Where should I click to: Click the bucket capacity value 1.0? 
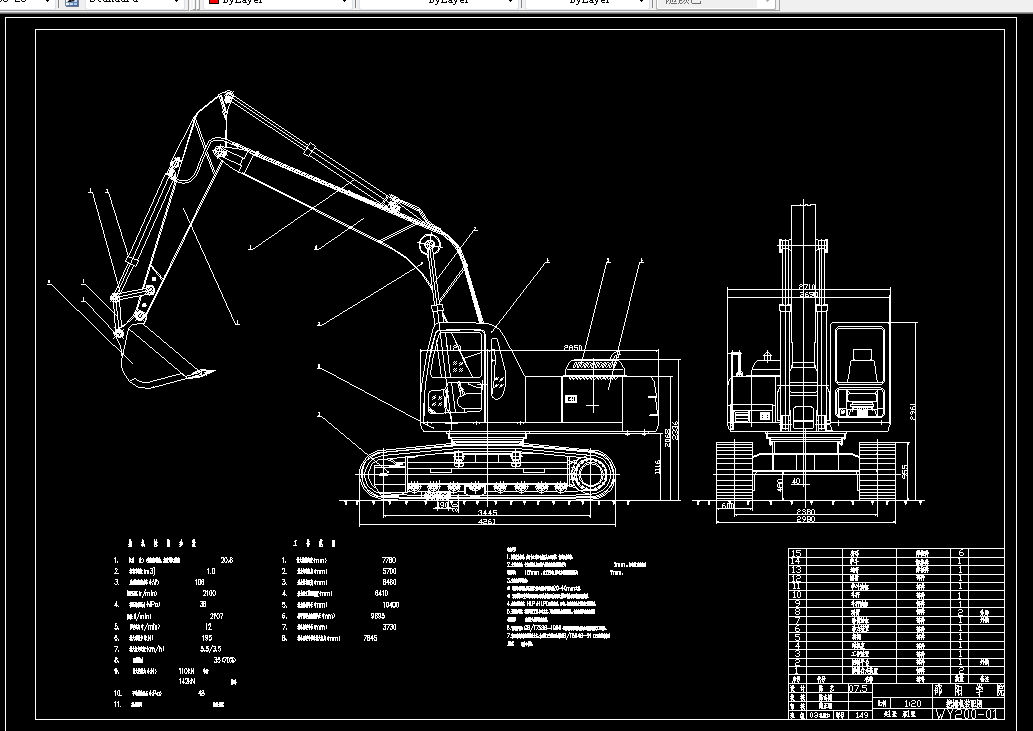(x=211, y=572)
